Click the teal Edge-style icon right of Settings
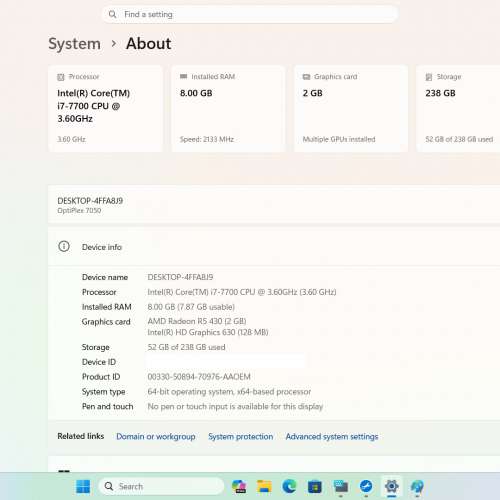 (x=417, y=486)
